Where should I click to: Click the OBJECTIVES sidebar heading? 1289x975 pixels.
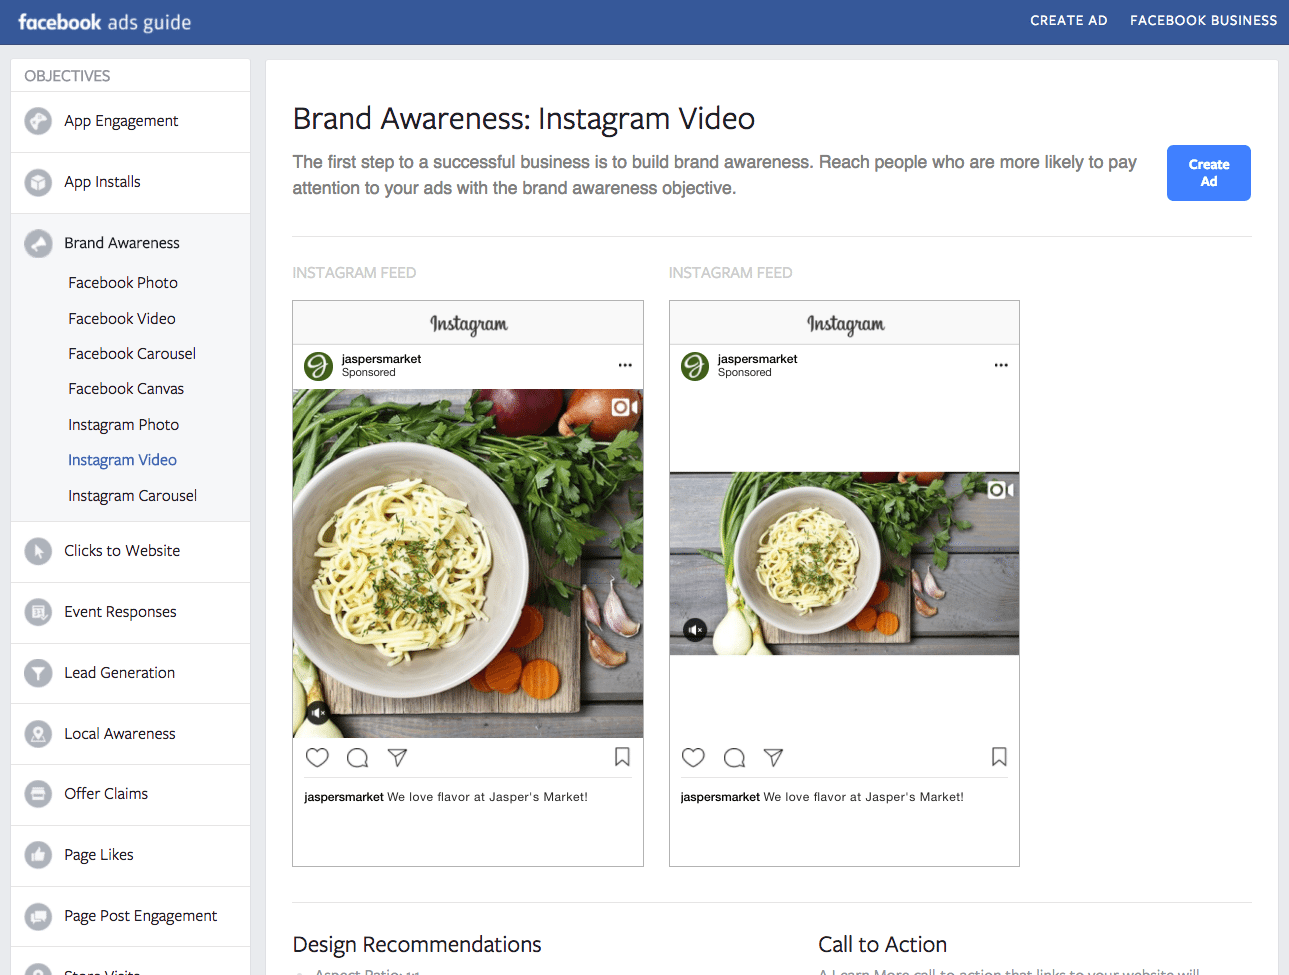pos(67,76)
